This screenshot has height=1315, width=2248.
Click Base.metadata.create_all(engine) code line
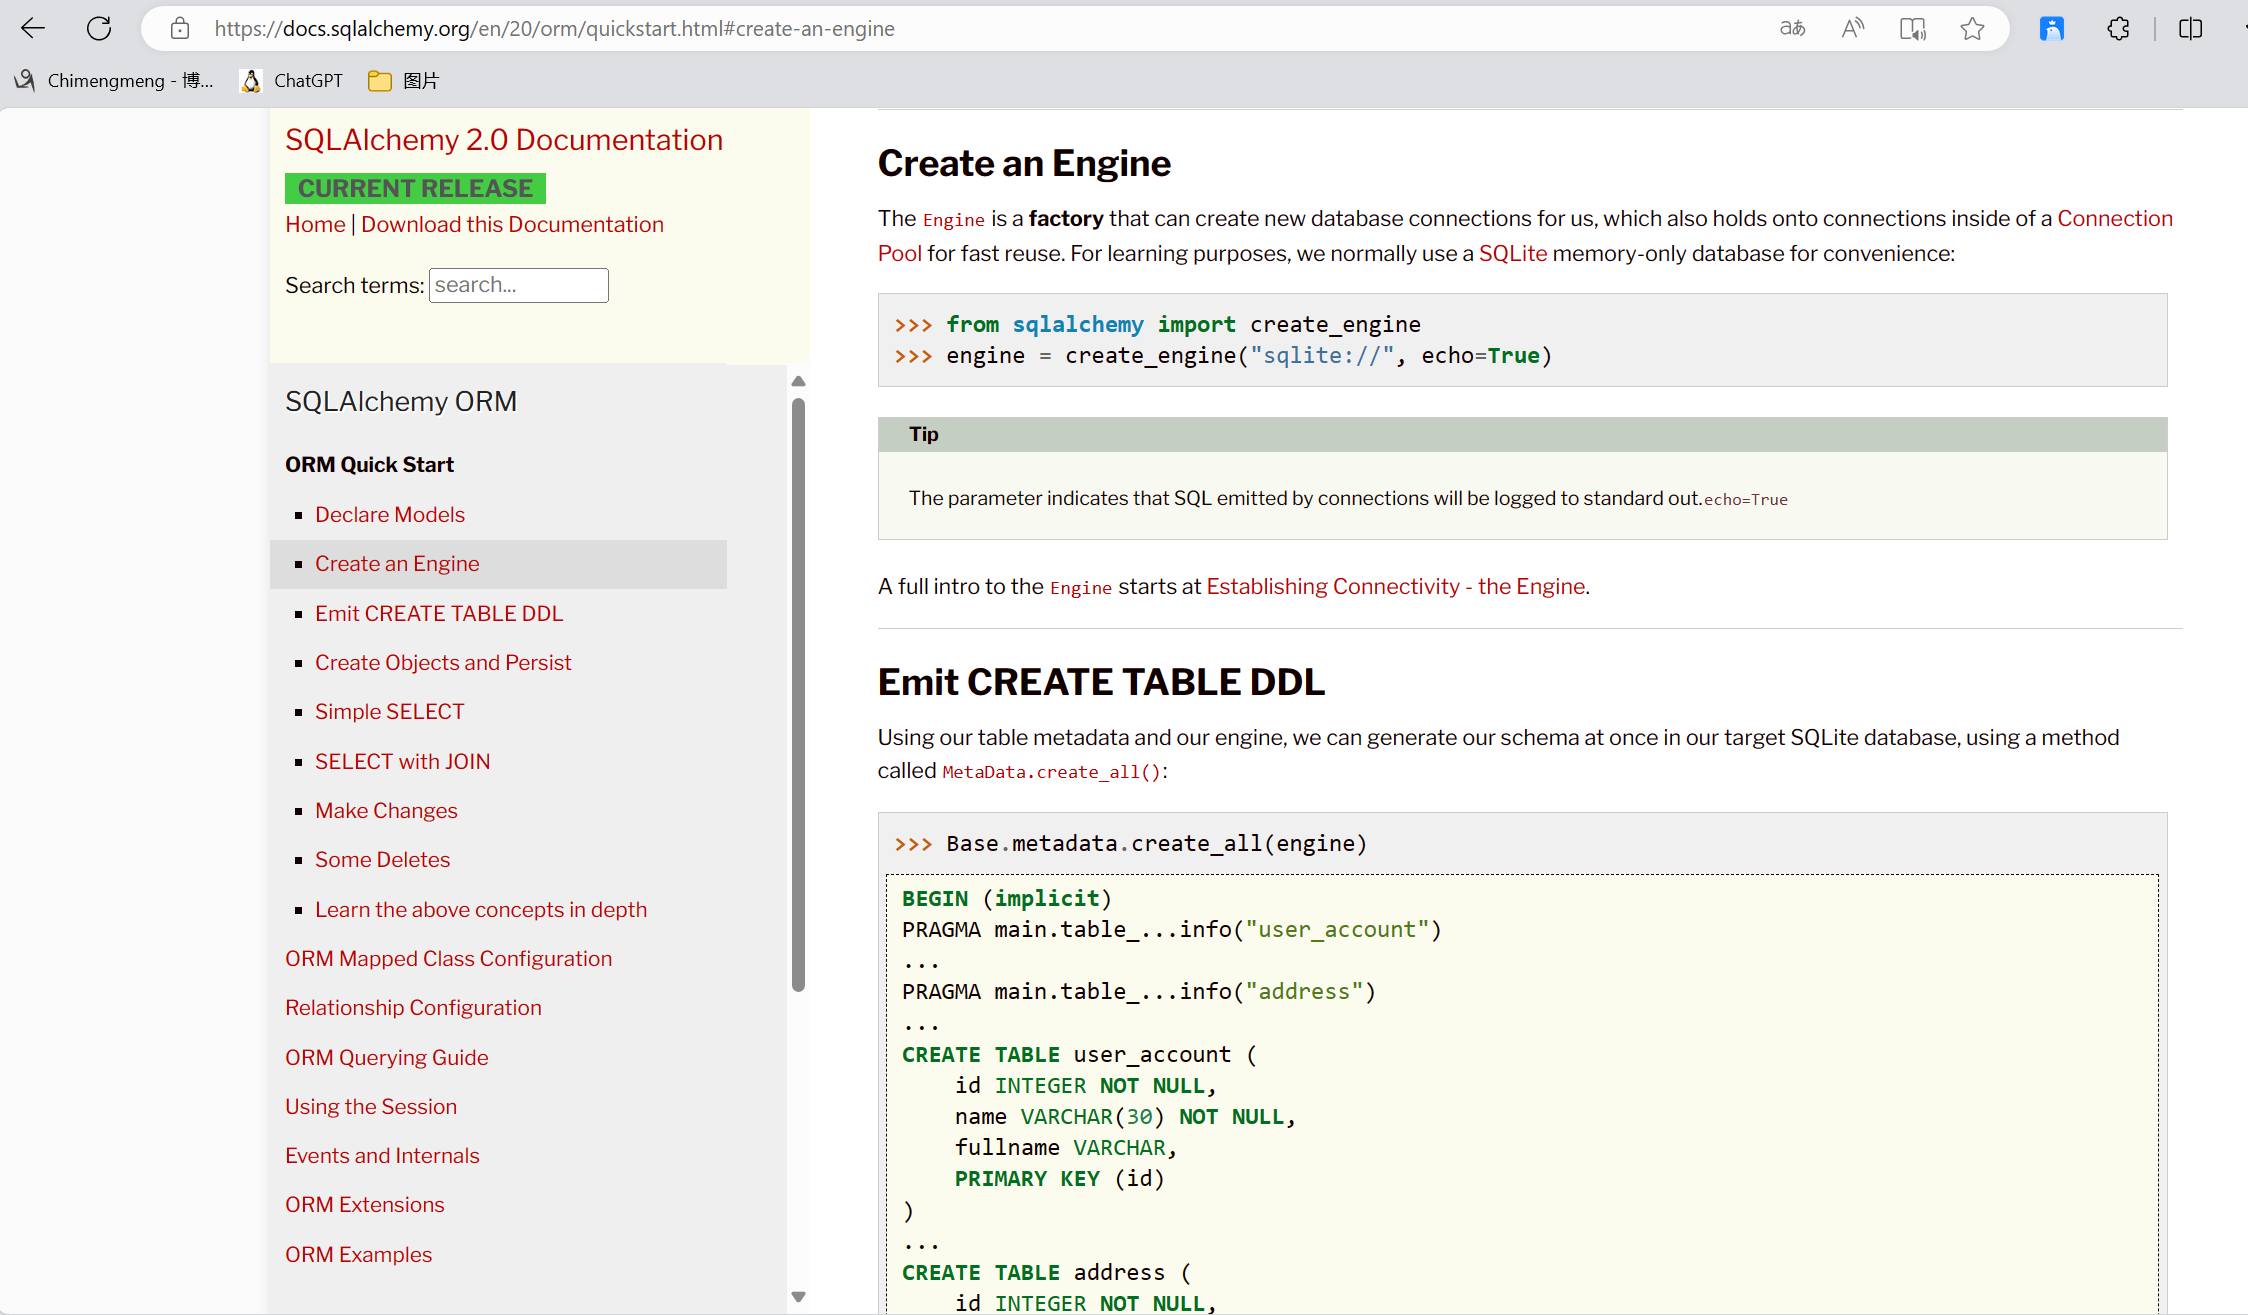[1130, 843]
